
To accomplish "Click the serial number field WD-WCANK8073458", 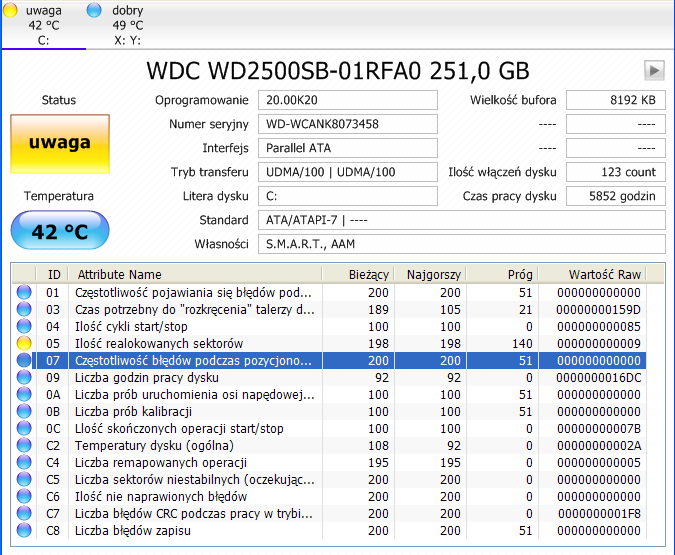I will (x=348, y=124).
